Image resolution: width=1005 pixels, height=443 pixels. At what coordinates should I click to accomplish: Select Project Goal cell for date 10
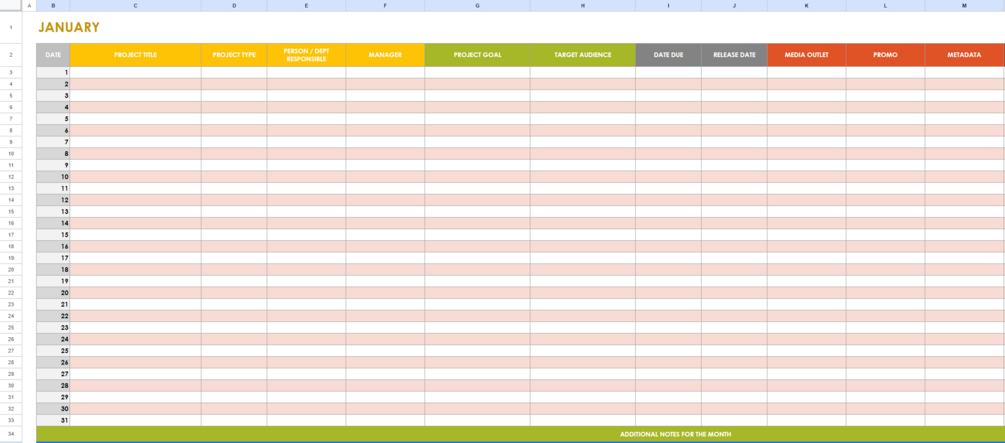click(x=478, y=176)
